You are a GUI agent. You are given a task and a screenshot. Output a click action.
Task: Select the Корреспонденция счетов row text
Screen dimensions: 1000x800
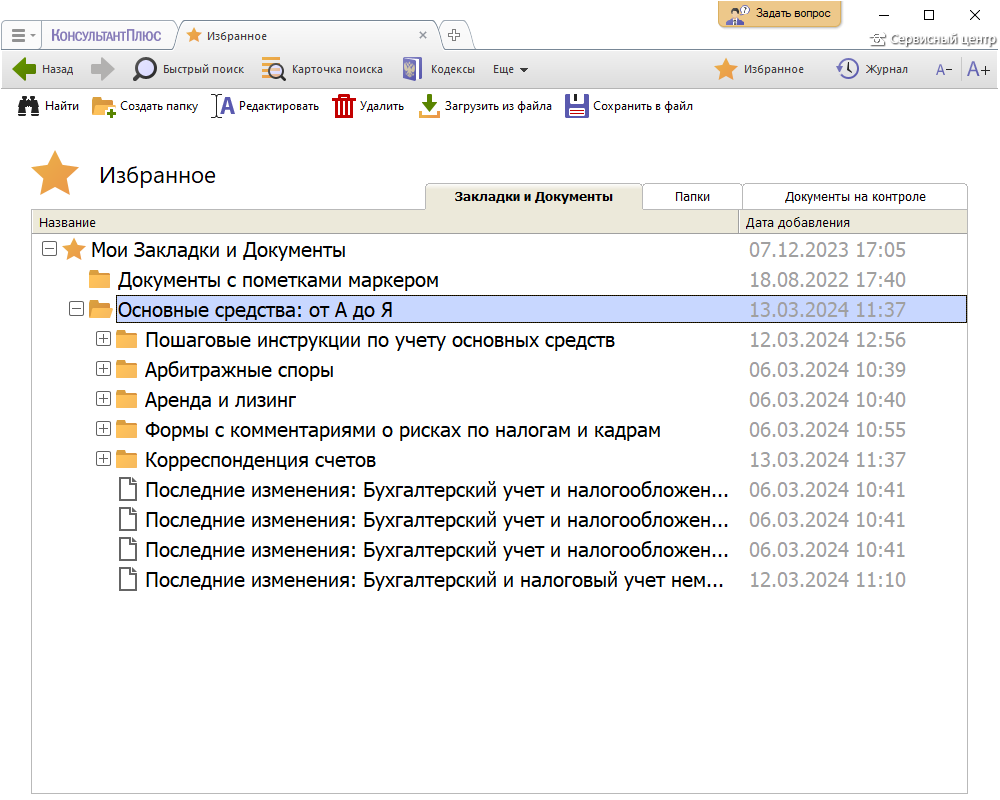click(x=260, y=459)
